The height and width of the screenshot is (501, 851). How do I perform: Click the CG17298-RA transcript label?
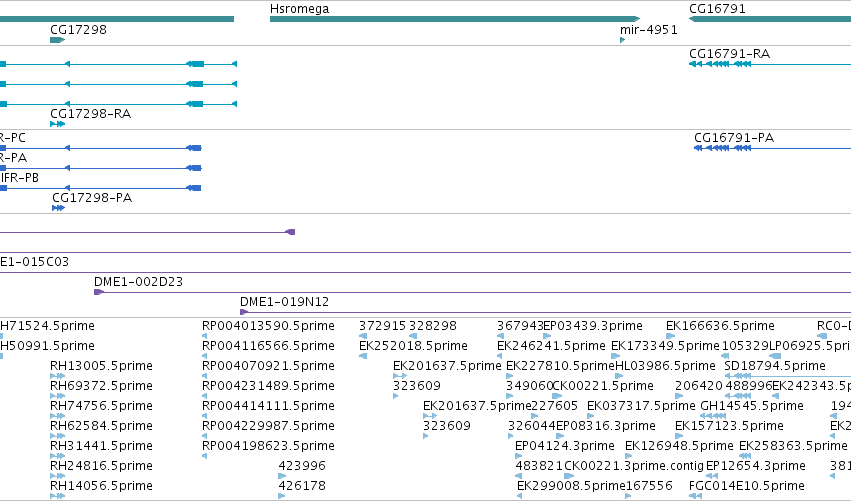90,114
